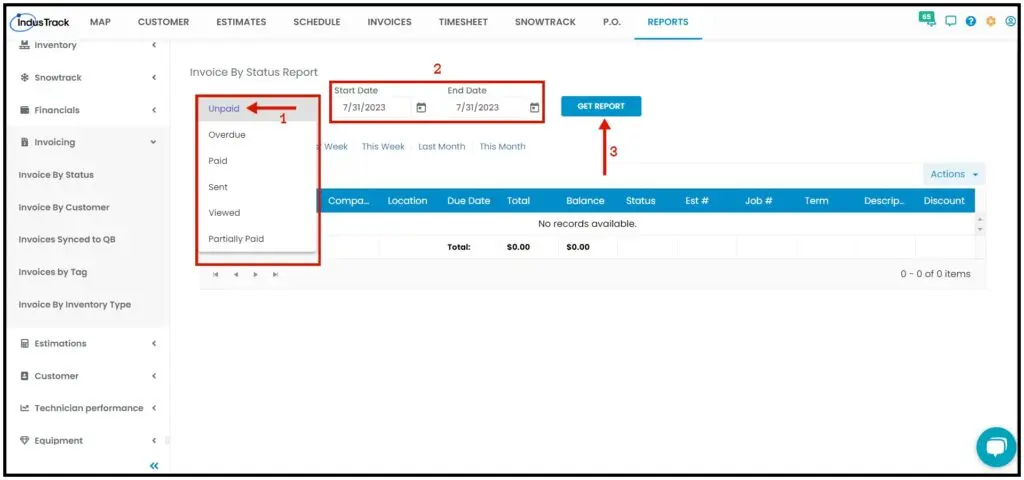Image resolution: width=1024 pixels, height=480 pixels.
Task: Select Overdue status option
Action: click(258, 135)
